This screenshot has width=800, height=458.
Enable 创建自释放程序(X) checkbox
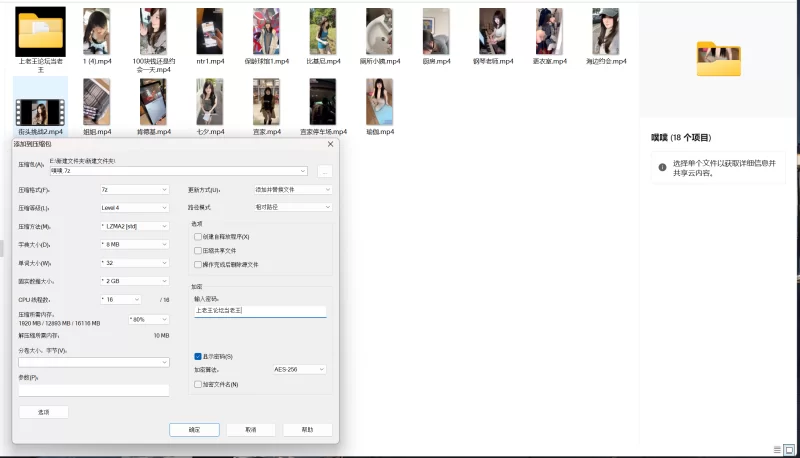198,237
